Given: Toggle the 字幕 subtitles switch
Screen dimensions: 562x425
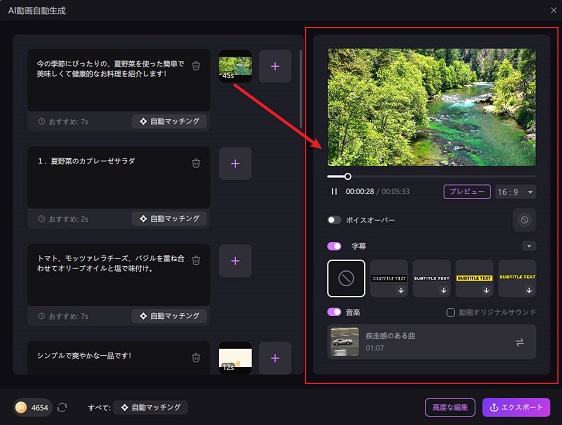Looking at the screenshot, I should 334,246.
